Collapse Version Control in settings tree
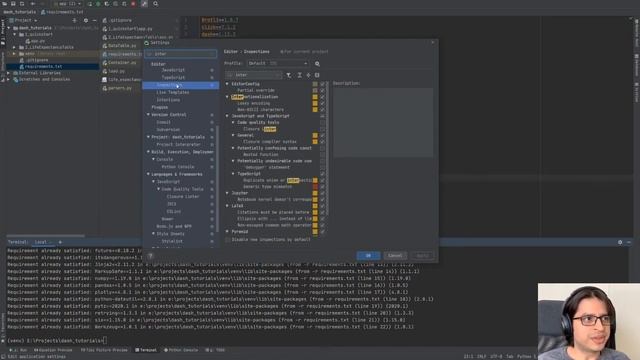 (x=148, y=115)
